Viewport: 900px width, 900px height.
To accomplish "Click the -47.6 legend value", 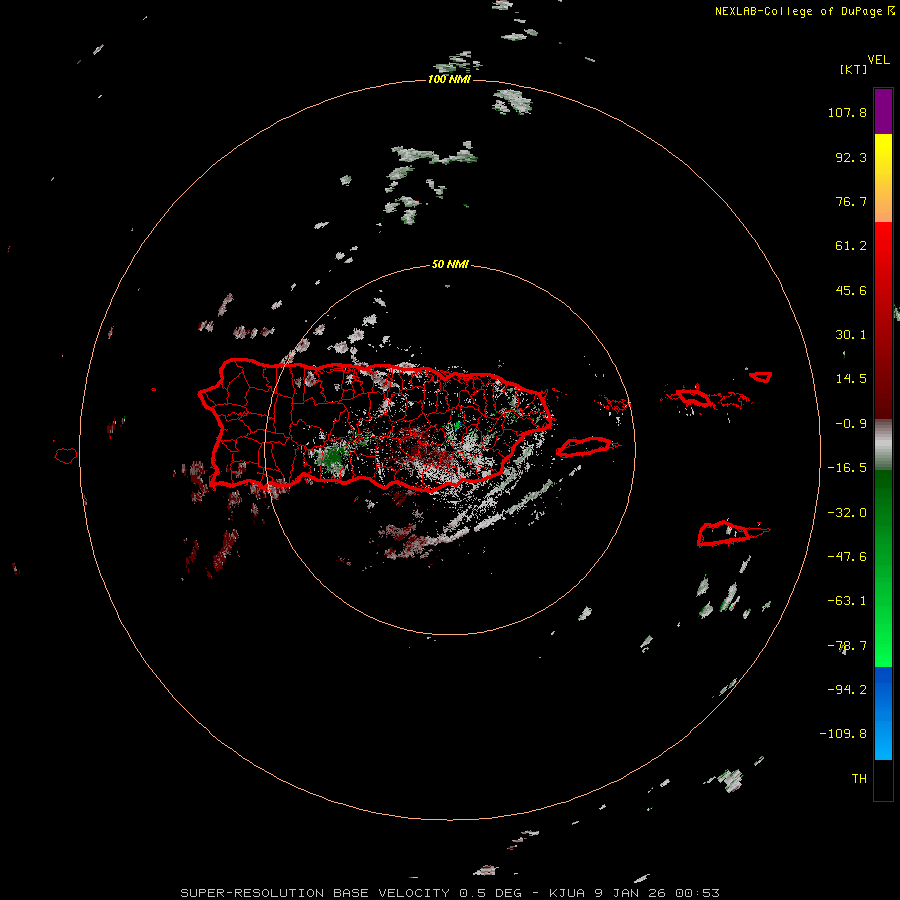I will pos(847,557).
